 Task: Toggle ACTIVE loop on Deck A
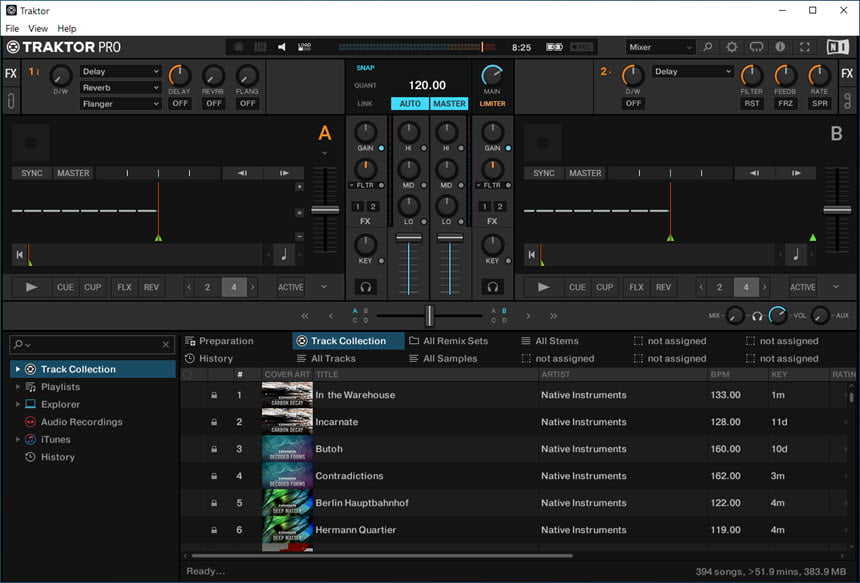click(x=291, y=287)
